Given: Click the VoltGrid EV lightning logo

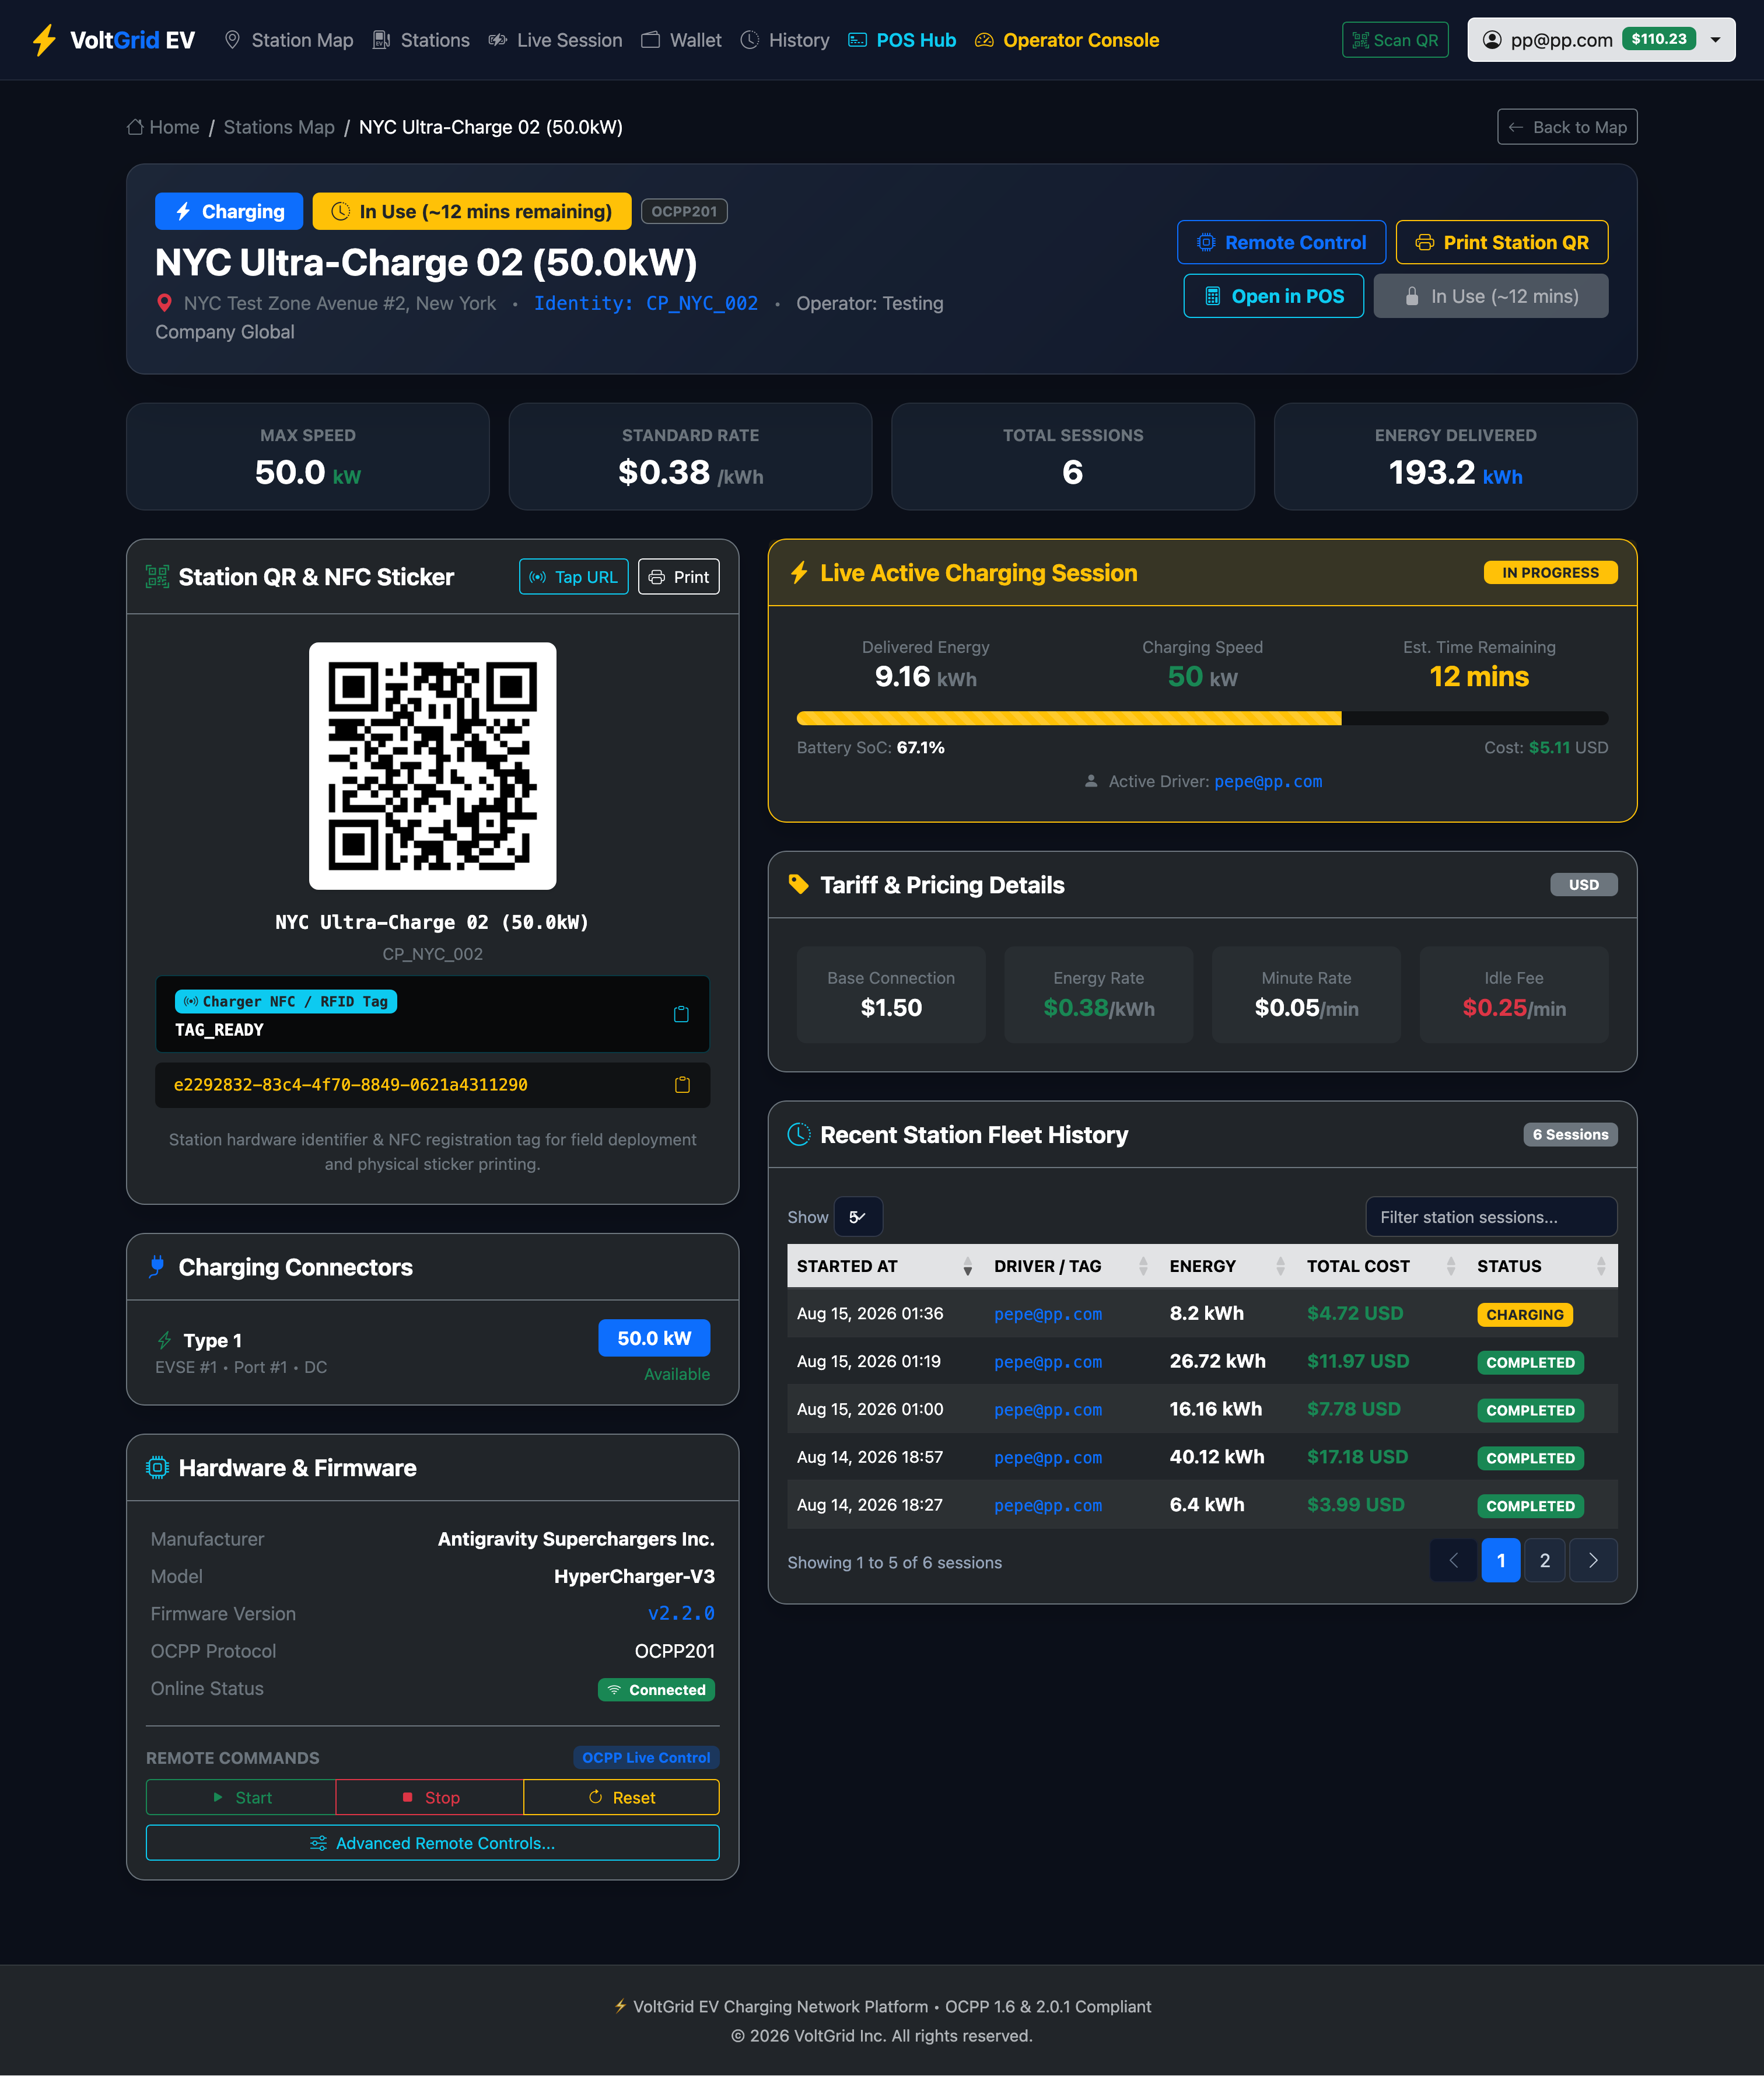Looking at the screenshot, I should click(43, 40).
